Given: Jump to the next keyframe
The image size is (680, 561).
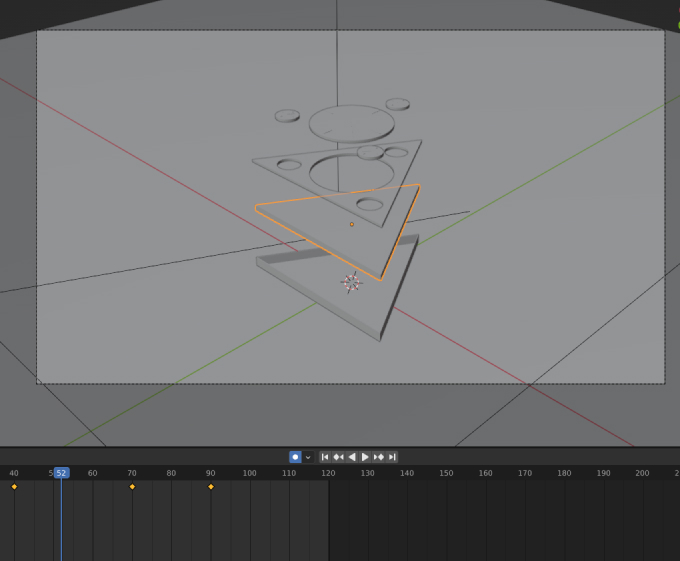Looking at the screenshot, I should tap(379, 457).
